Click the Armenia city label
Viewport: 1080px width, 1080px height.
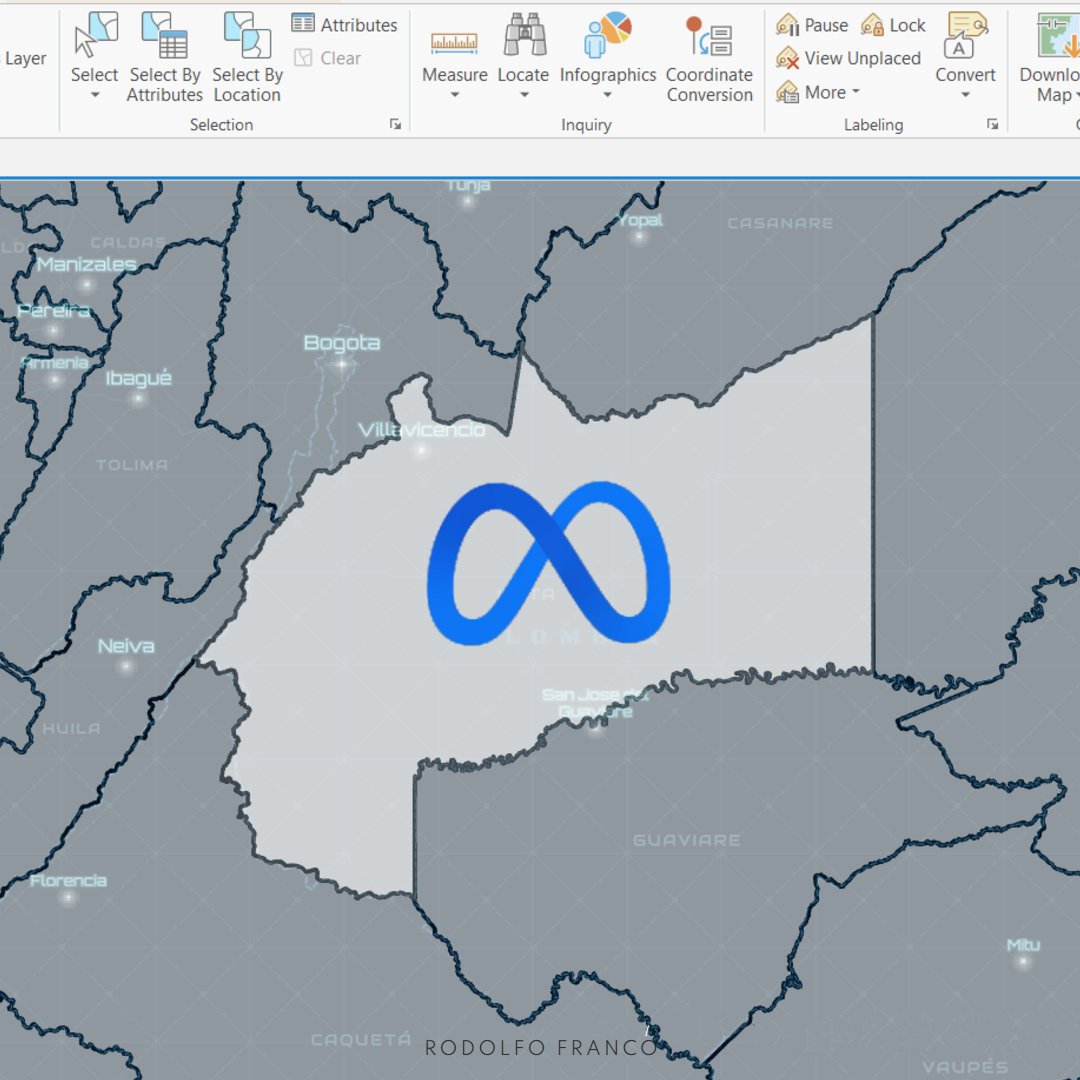[x=54, y=362]
